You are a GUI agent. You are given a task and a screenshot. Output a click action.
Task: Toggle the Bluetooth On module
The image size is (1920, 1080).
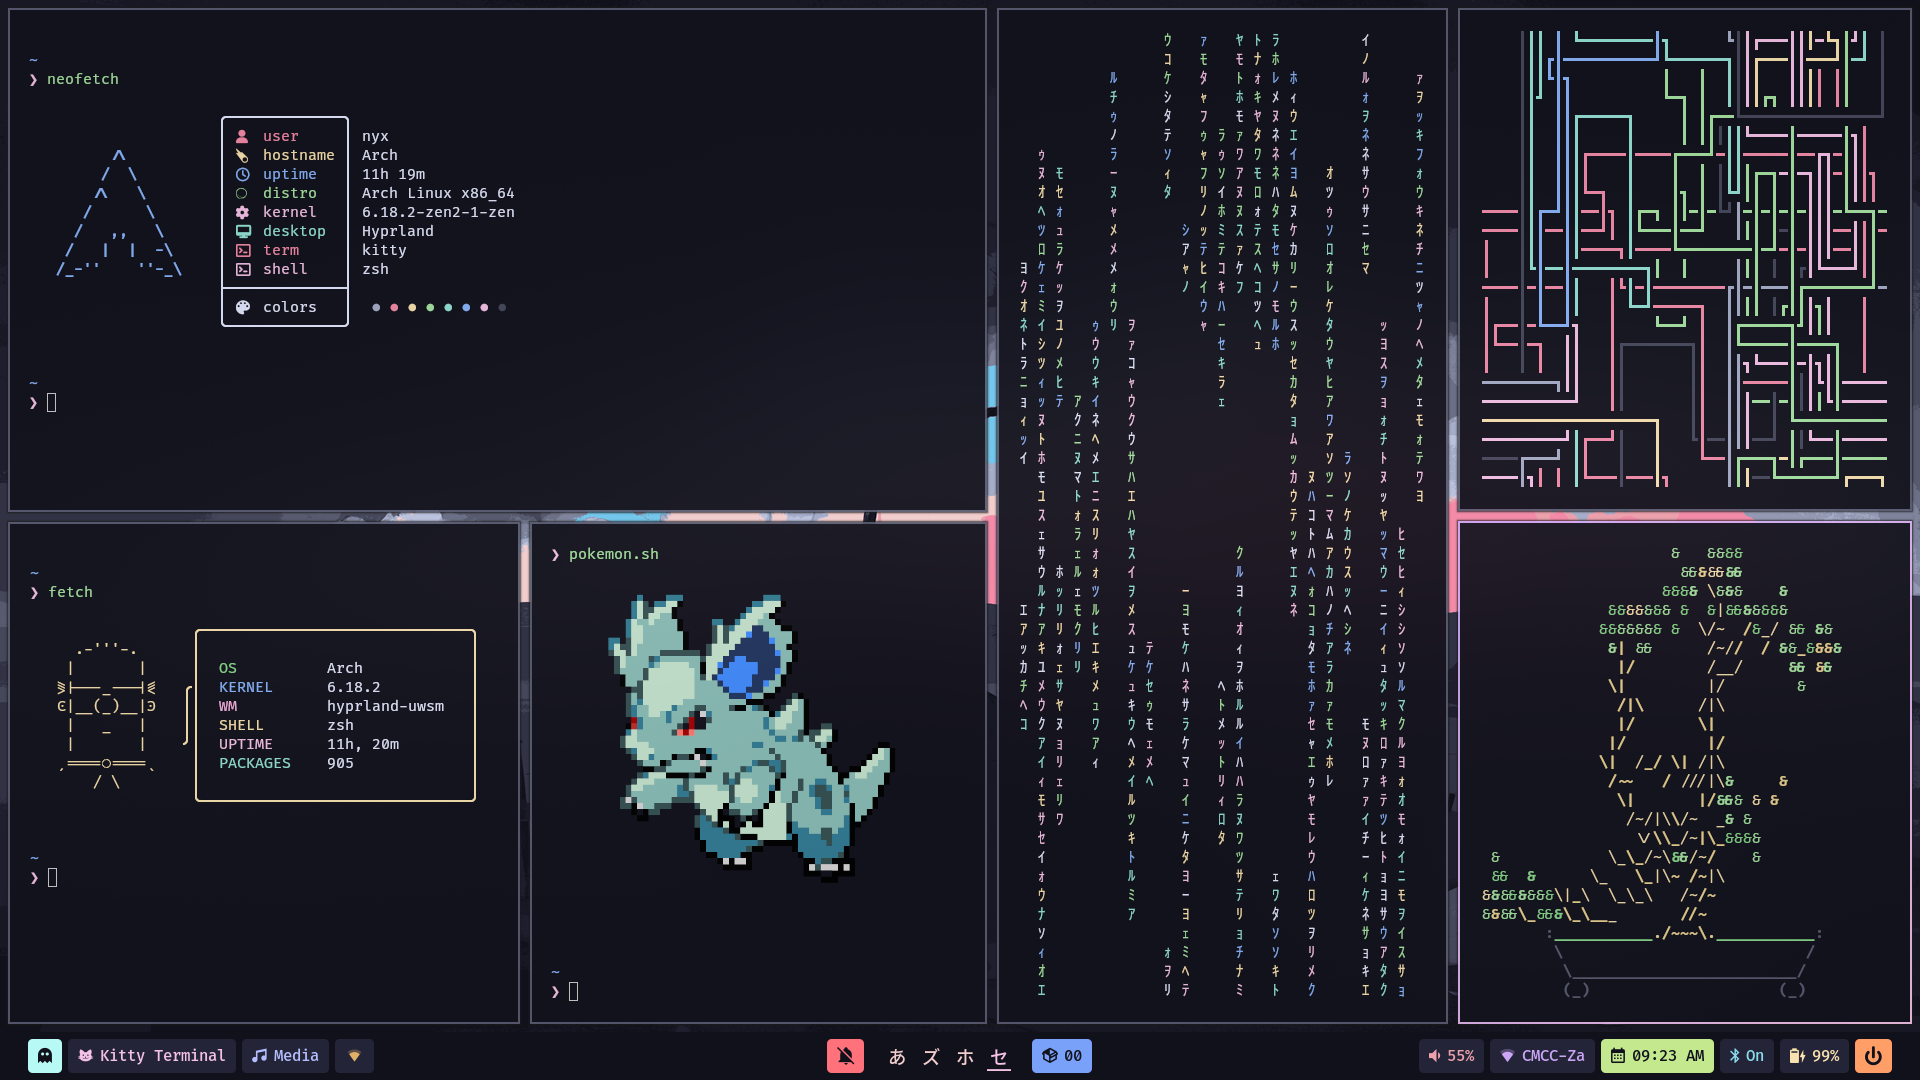[1746, 1056]
